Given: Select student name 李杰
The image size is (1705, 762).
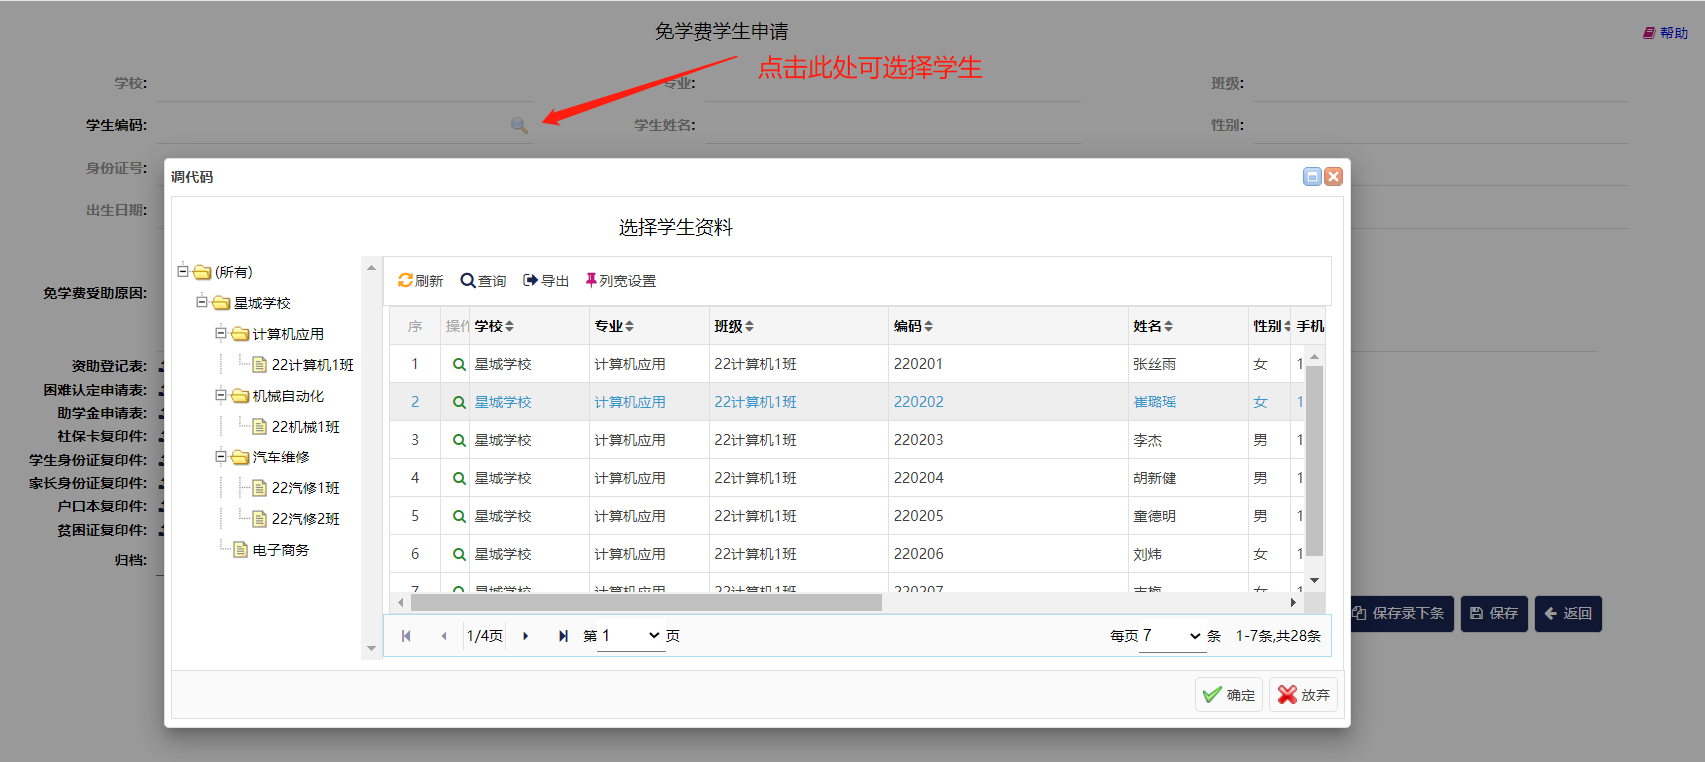Looking at the screenshot, I should coord(1148,440).
